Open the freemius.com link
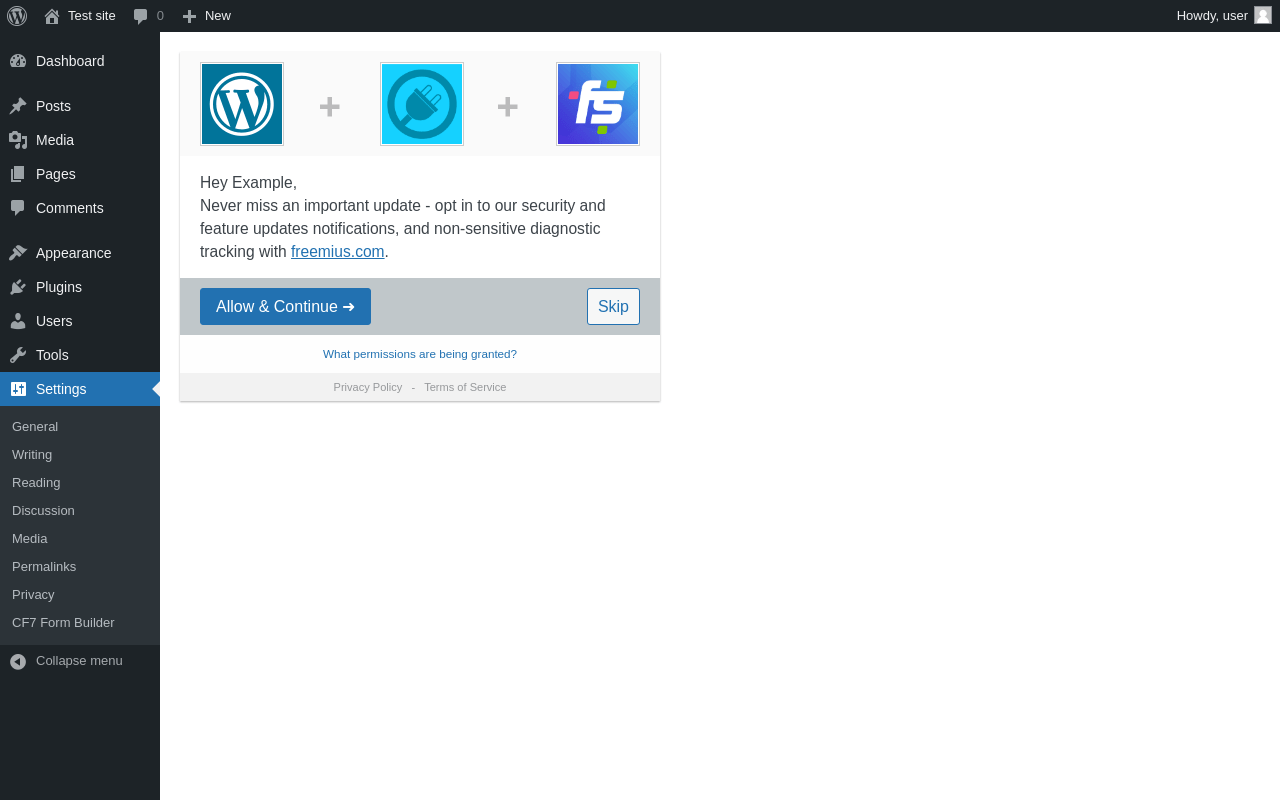The image size is (1280, 800). (x=338, y=252)
